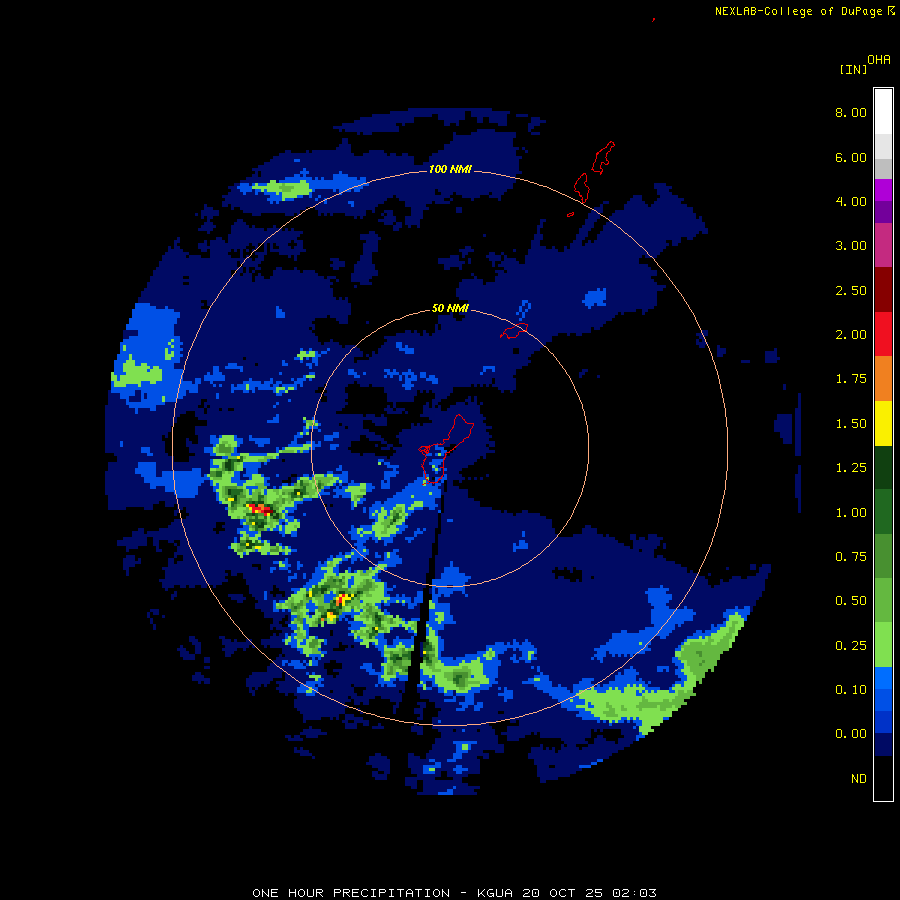The height and width of the screenshot is (900, 900).
Task: Click the black ND legend swatch
Action: pos(883,778)
